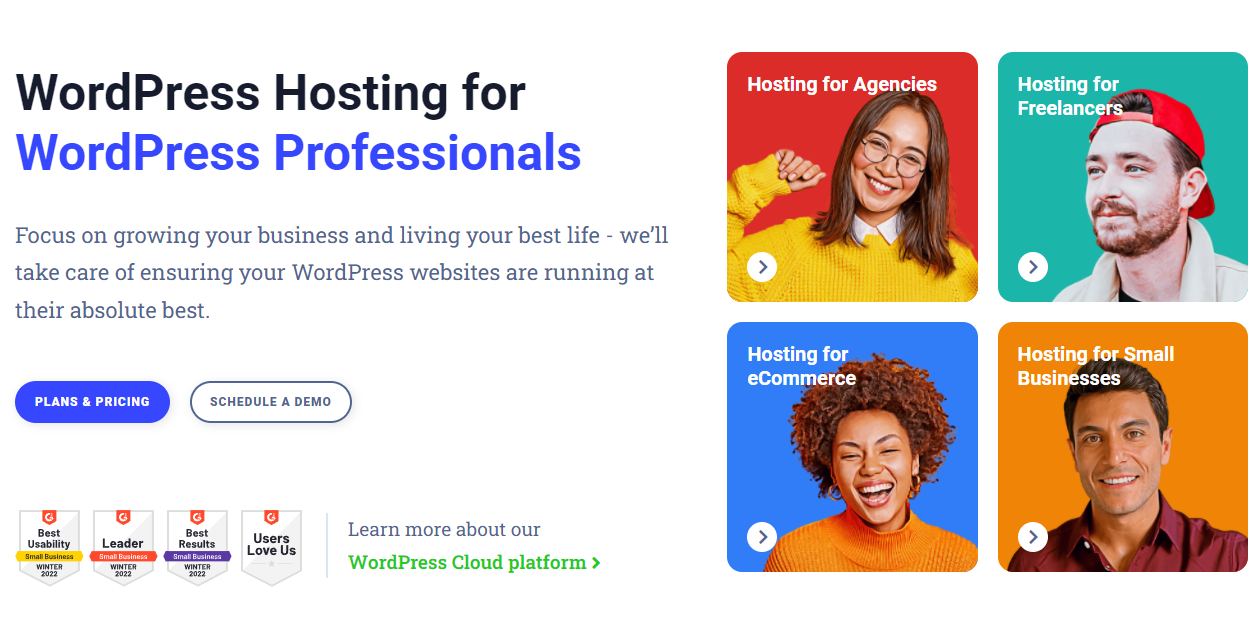Click arrow icon on Hosting for Freelancers card
Viewport: 1259px width, 622px height.
click(x=1033, y=267)
